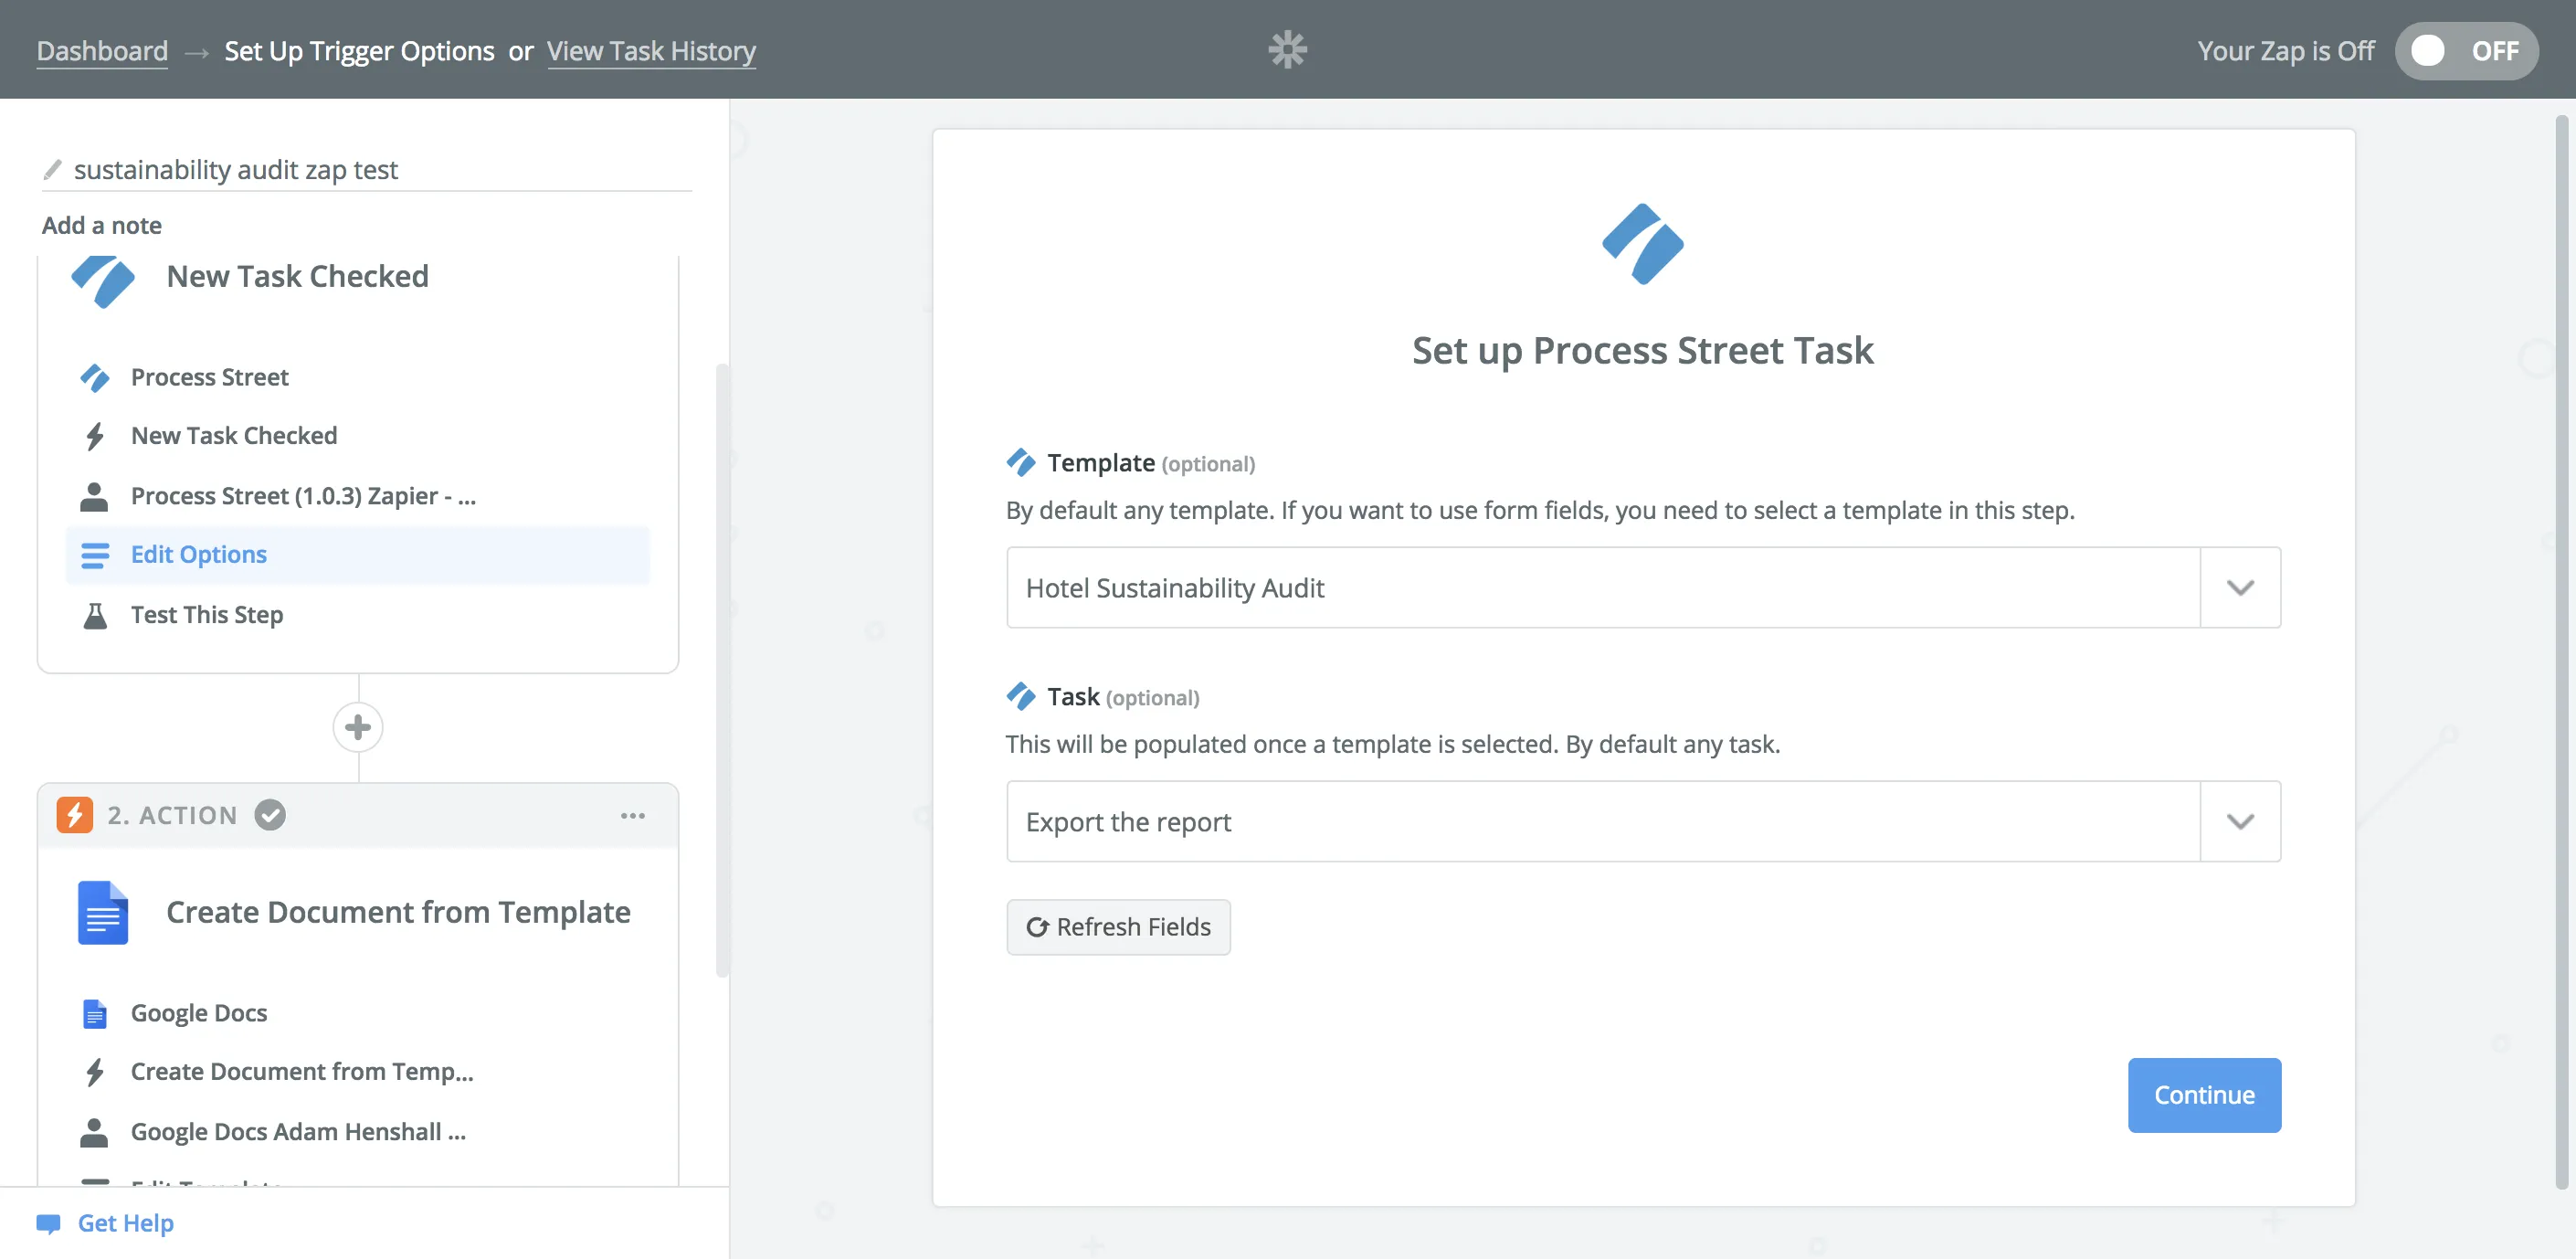
Task: Click the blue Continue button
Action: [x=2204, y=1095]
